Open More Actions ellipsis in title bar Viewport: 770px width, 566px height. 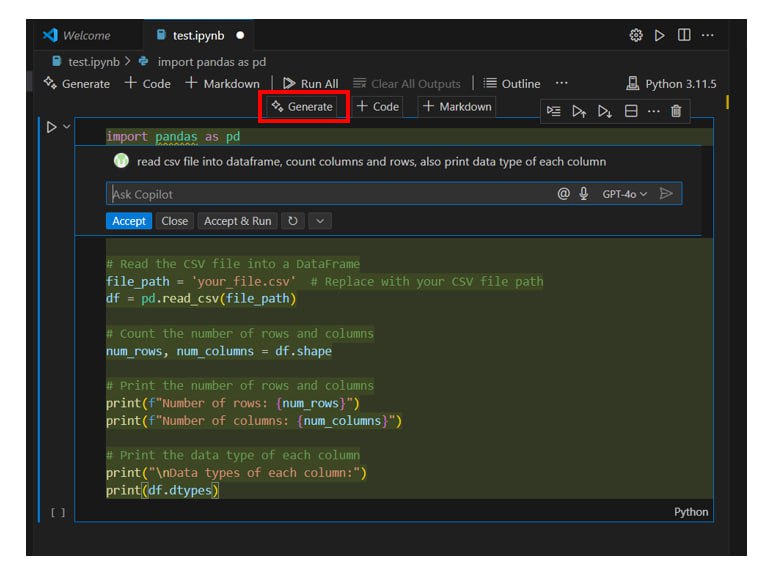pos(708,35)
